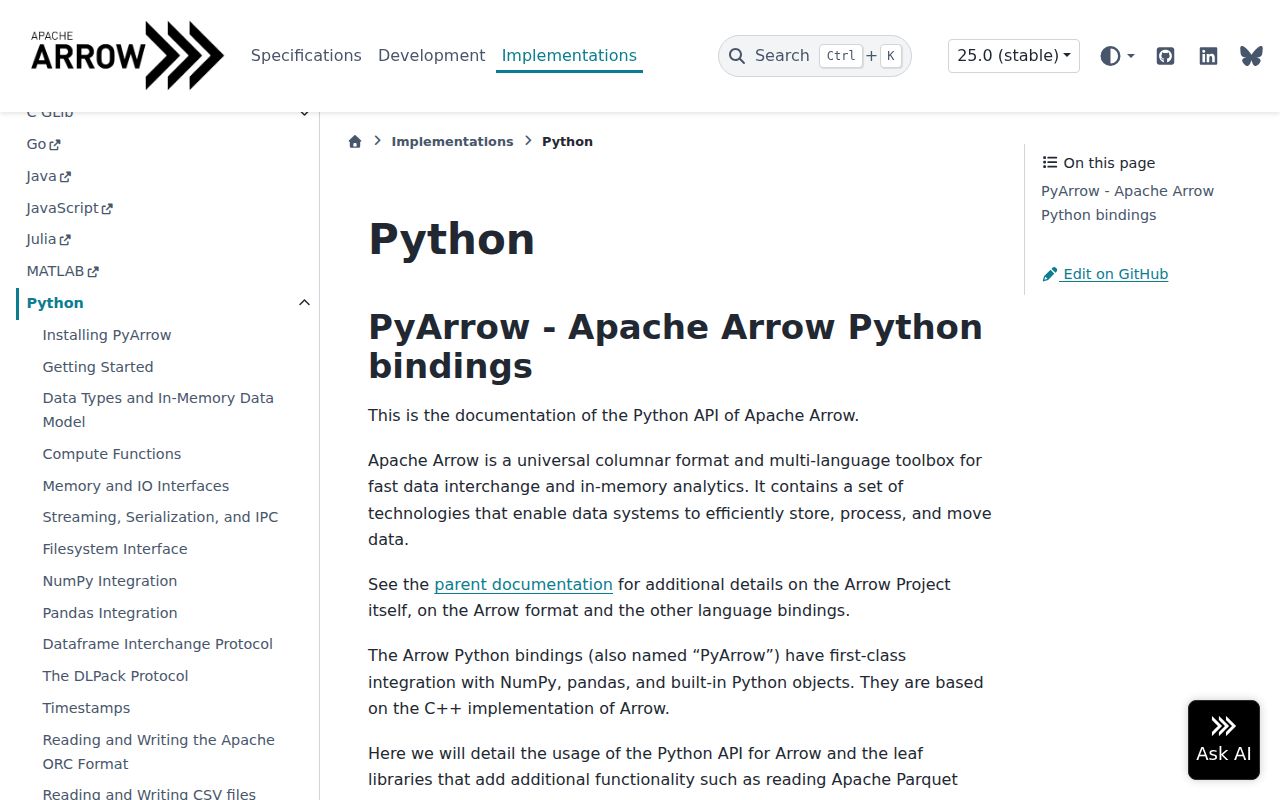
Task: Open the Ask AI widget
Action: (1224, 740)
